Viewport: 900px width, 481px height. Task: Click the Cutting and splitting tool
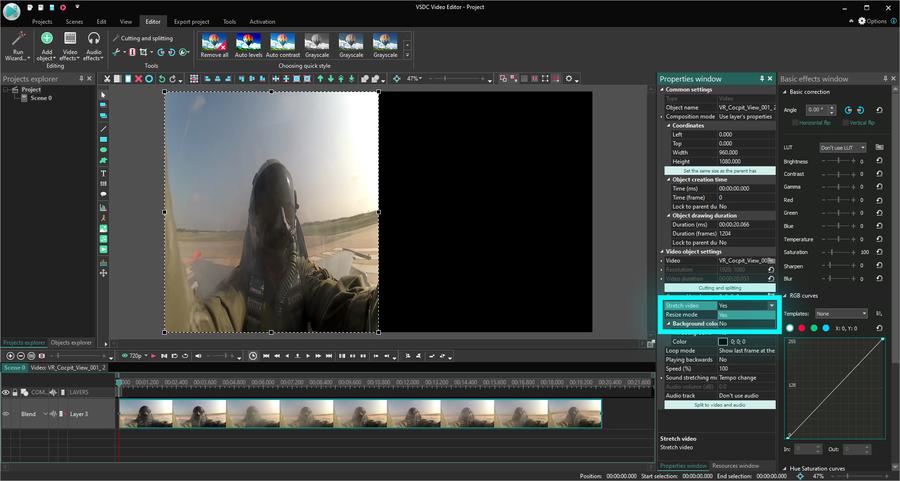(x=143, y=38)
